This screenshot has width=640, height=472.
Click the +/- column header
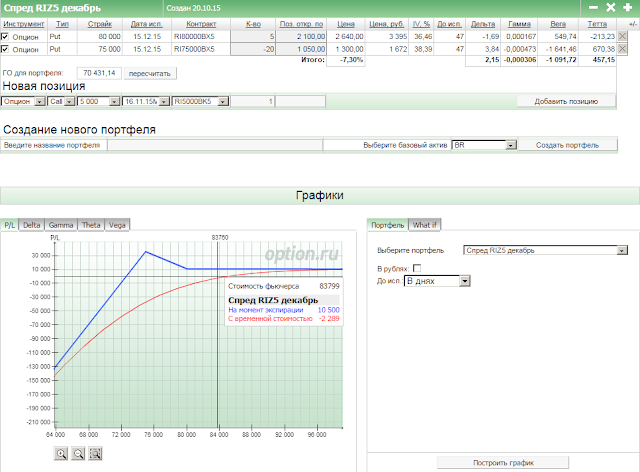pos(632,24)
